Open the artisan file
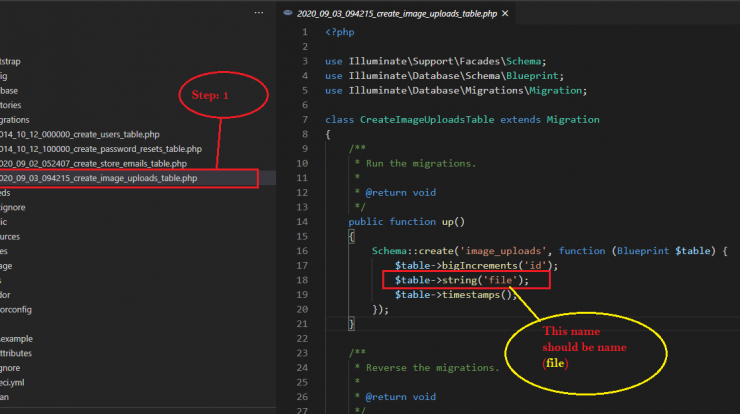 pyautogui.click(x=5, y=397)
